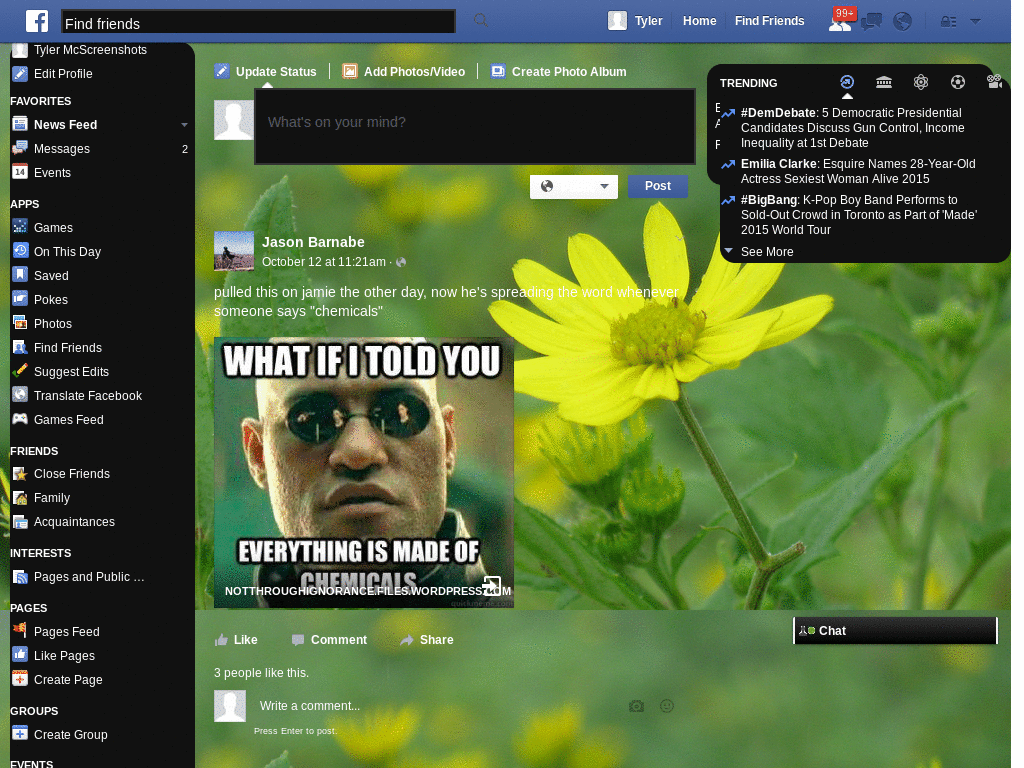Open privacy shortcuts lock icon
Image resolution: width=1024 pixels, height=768 pixels.
pos(948,22)
